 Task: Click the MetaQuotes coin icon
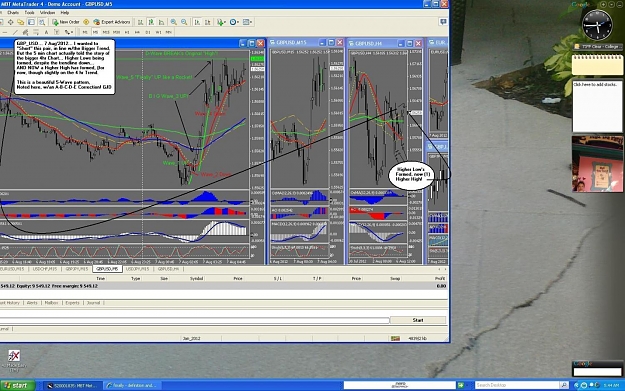point(86,22)
